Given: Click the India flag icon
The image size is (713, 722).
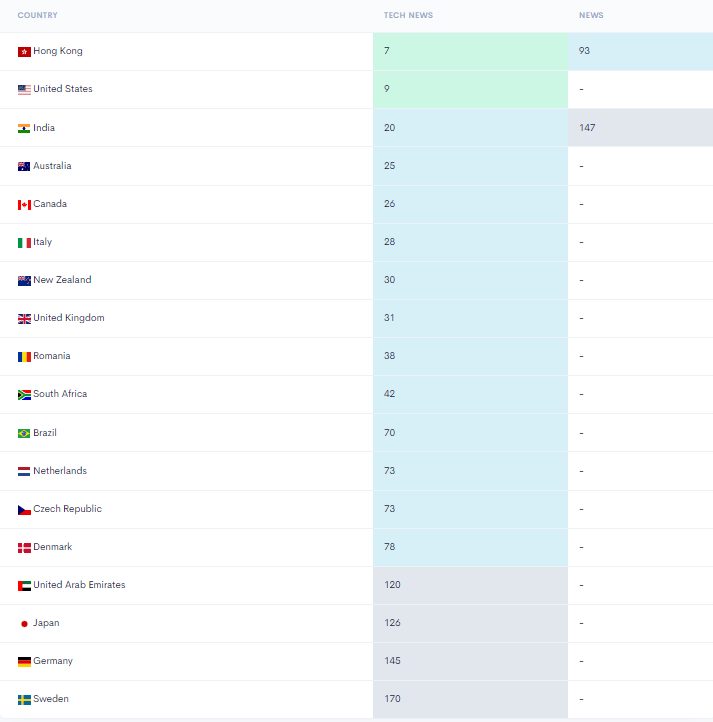Looking at the screenshot, I should click(x=24, y=128).
